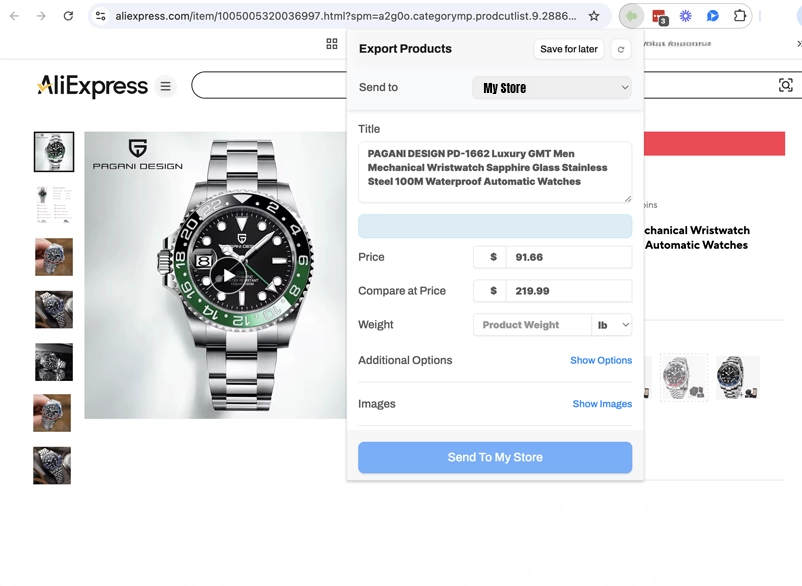Viewport: 802px width, 586px height.
Task: Click the refresh icon beside Save for later
Action: pos(621,49)
